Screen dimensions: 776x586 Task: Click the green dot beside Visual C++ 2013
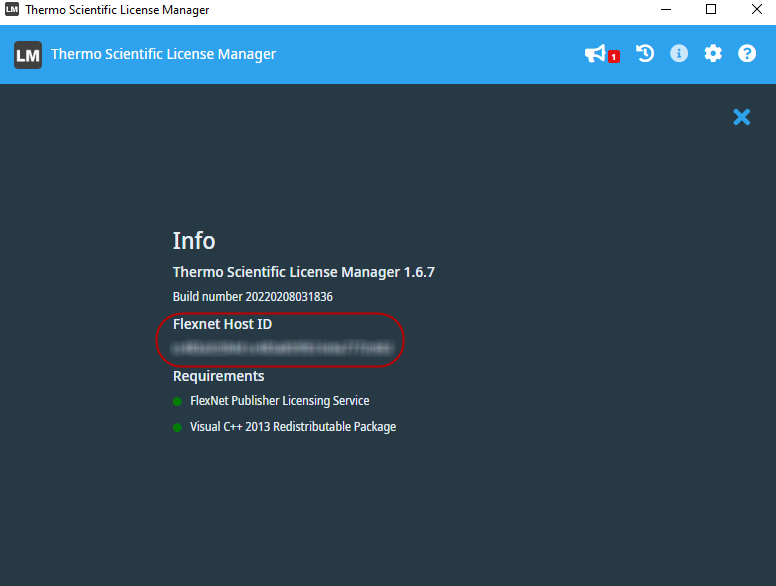(x=177, y=427)
